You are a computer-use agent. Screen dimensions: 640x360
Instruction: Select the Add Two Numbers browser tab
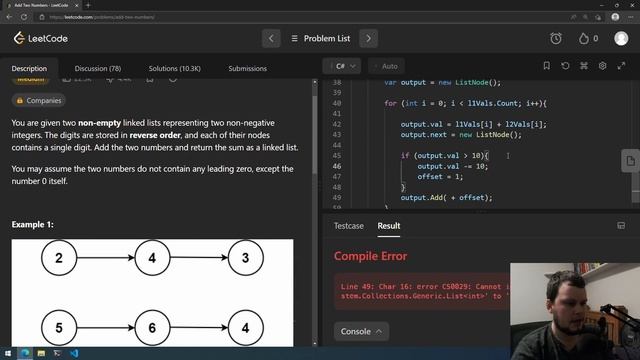tap(41, 5)
